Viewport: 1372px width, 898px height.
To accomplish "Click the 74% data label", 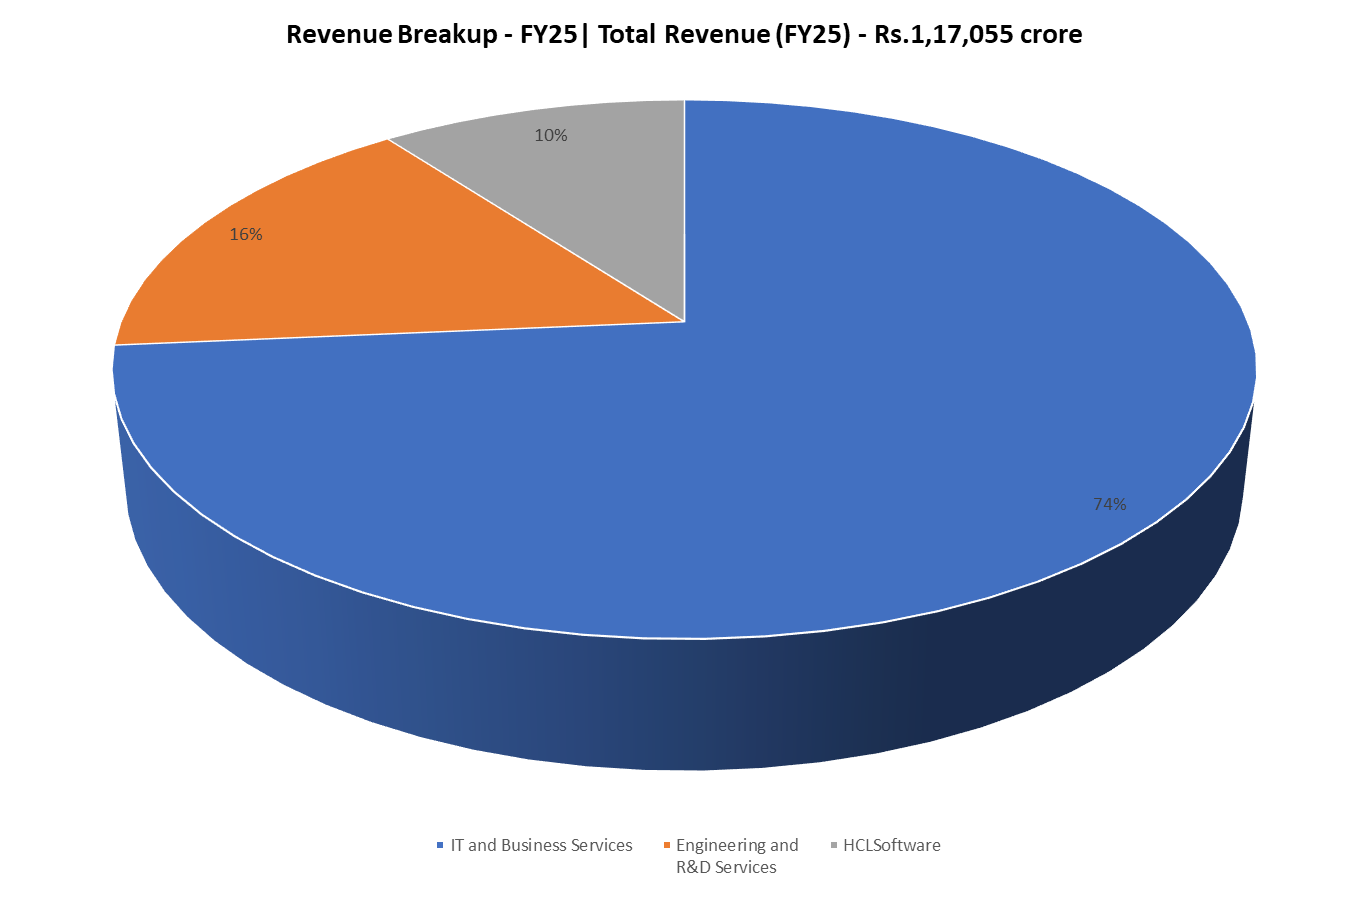I will coord(1109,504).
